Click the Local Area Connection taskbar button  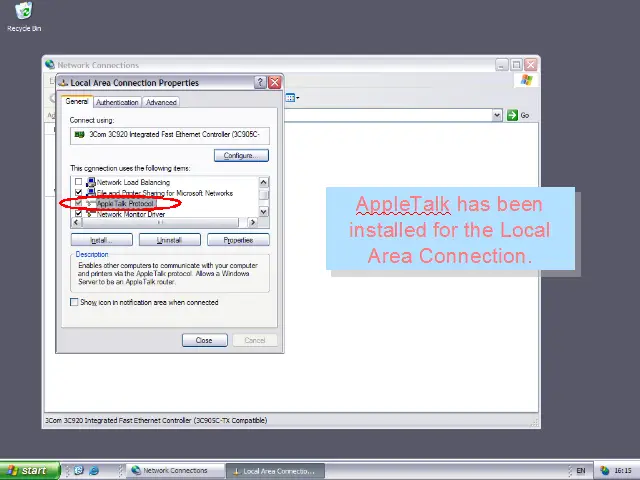[276, 471]
